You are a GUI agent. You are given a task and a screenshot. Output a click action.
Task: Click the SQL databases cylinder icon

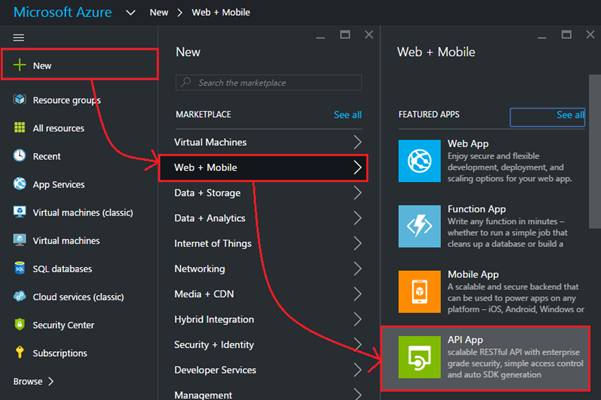pos(19,268)
